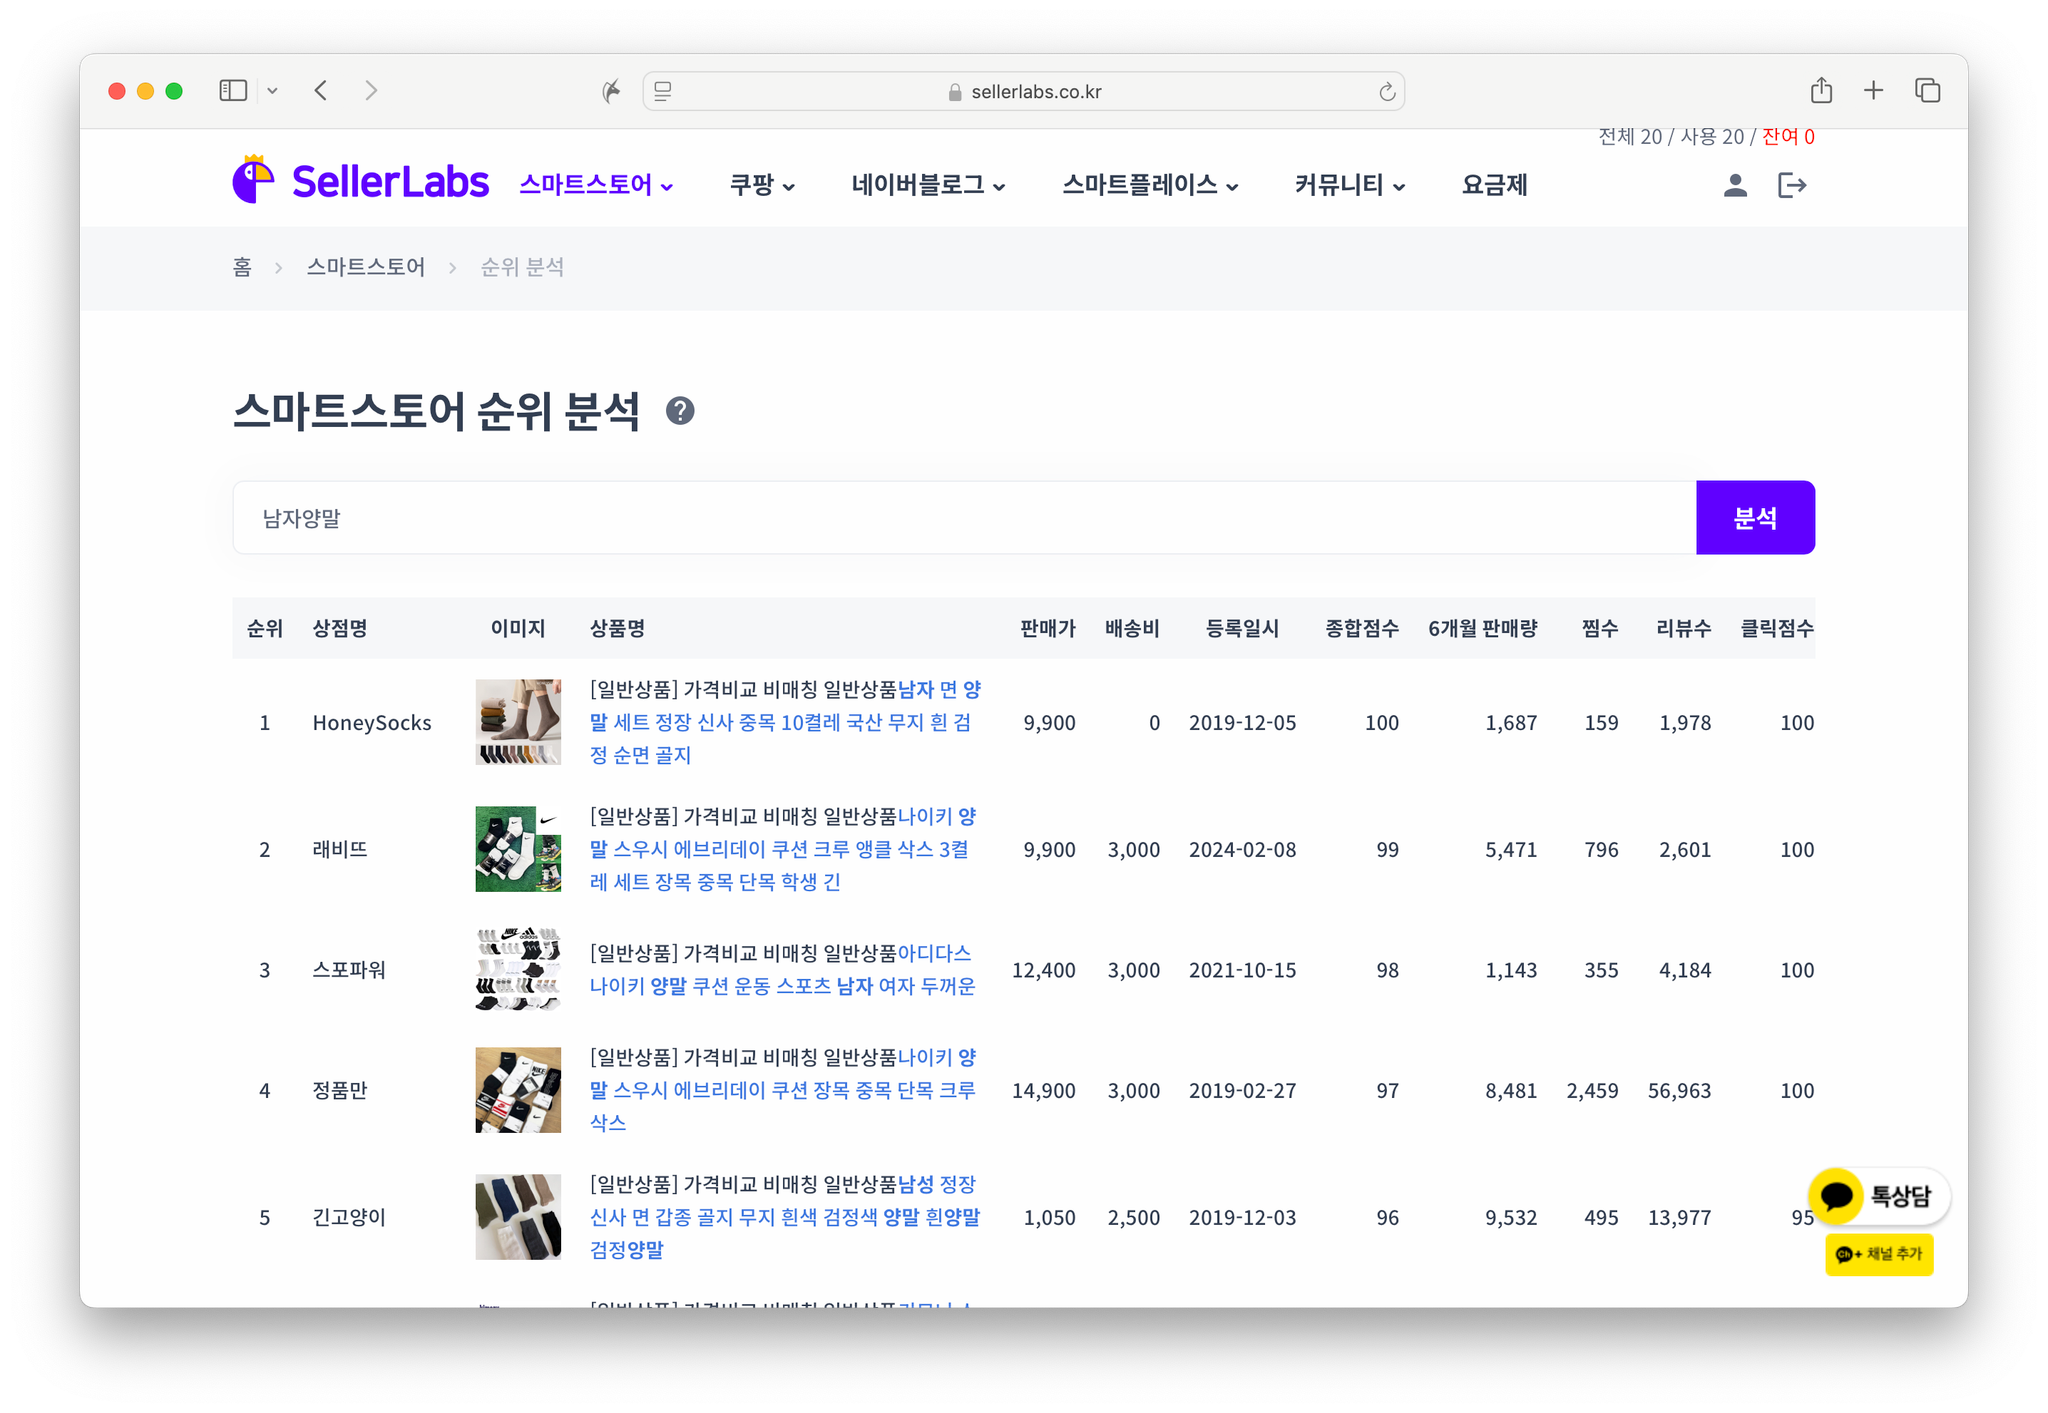Open the 남성 정장 신사 면 양말 product link

pos(785,1217)
